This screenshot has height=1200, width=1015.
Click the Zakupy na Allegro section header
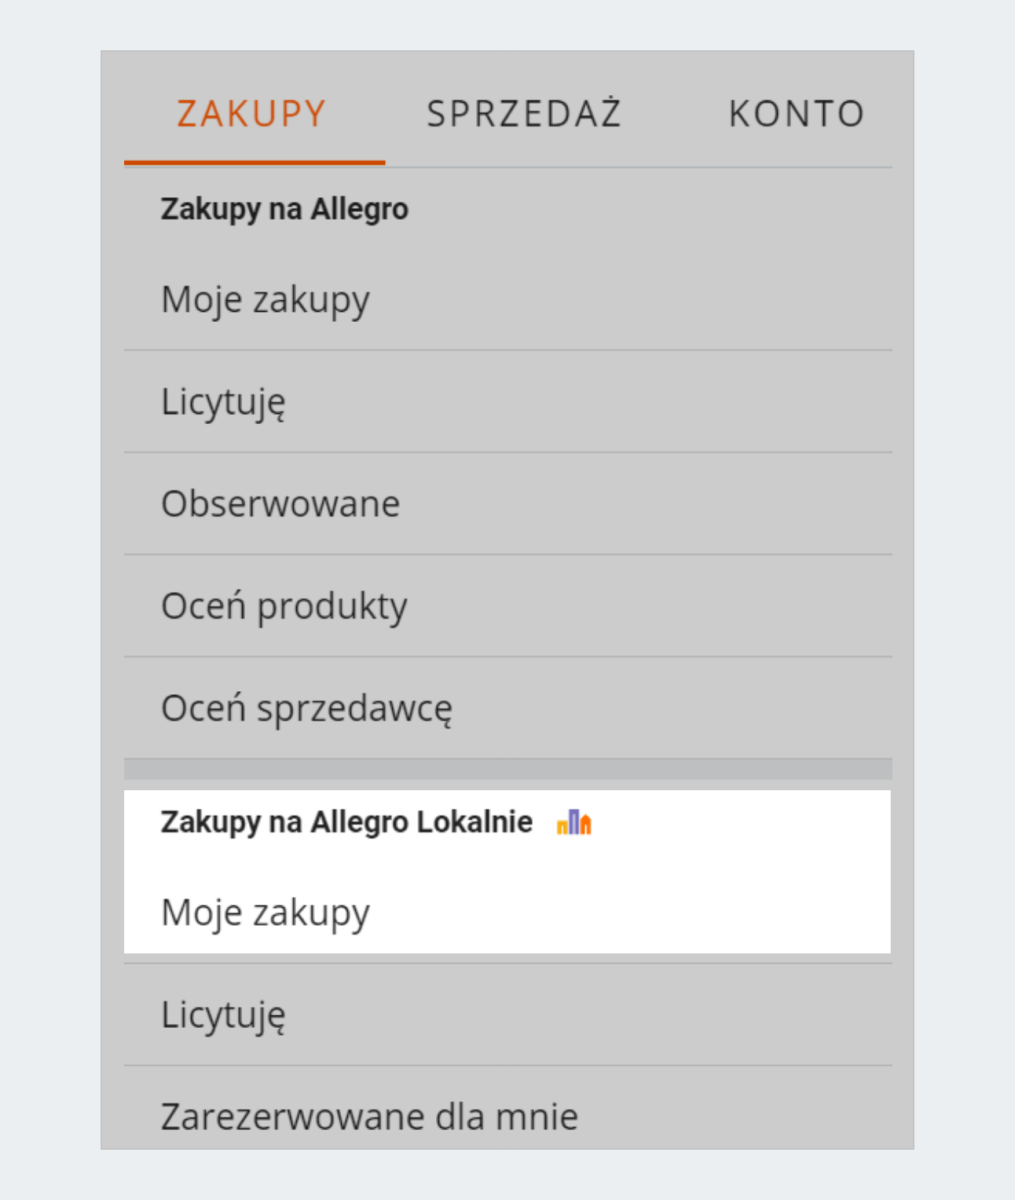[x=285, y=208]
